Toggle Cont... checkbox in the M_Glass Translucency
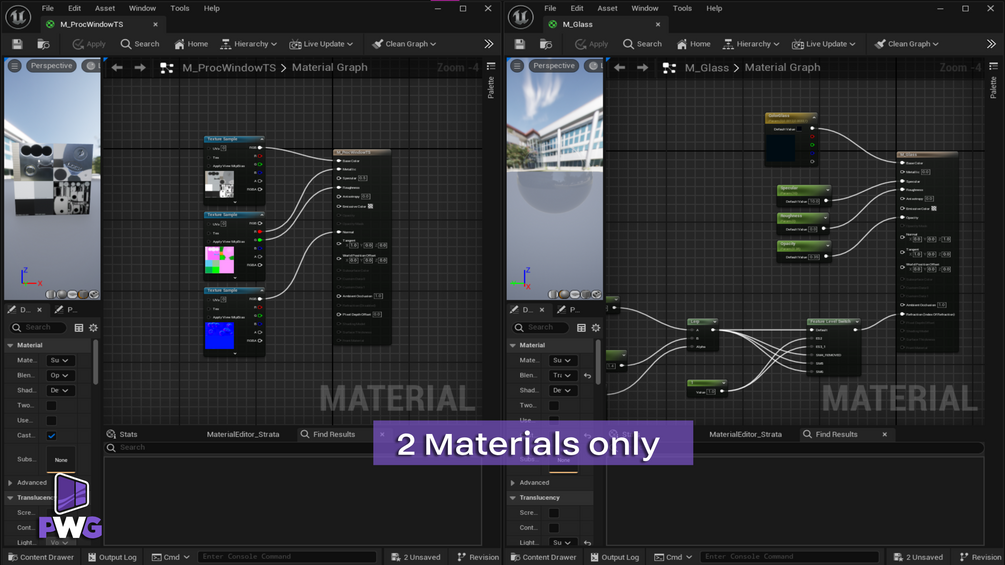Image resolution: width=1005 pixels, height=565 pixels. tap(554, 528)
